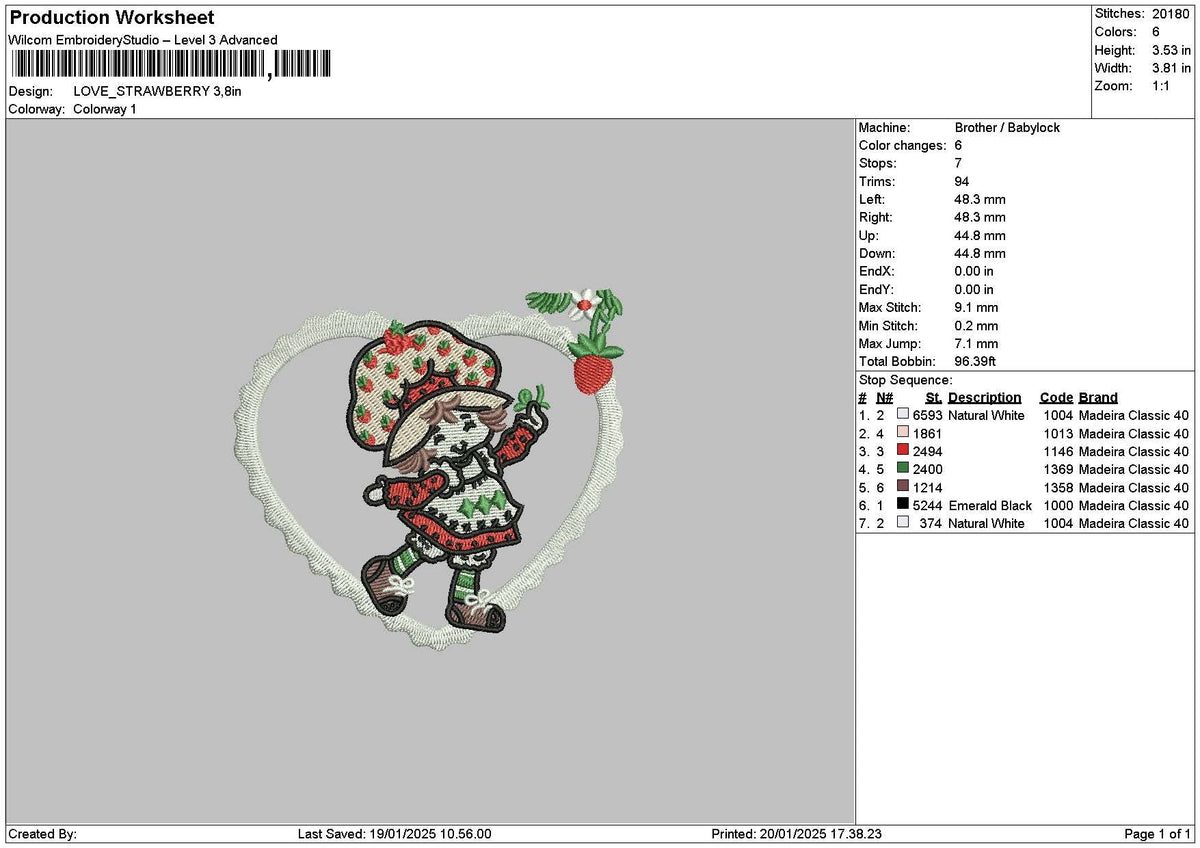The image size is (1200, 848).
Task: Click the Stops value '7'
Action: pos(959,164)
